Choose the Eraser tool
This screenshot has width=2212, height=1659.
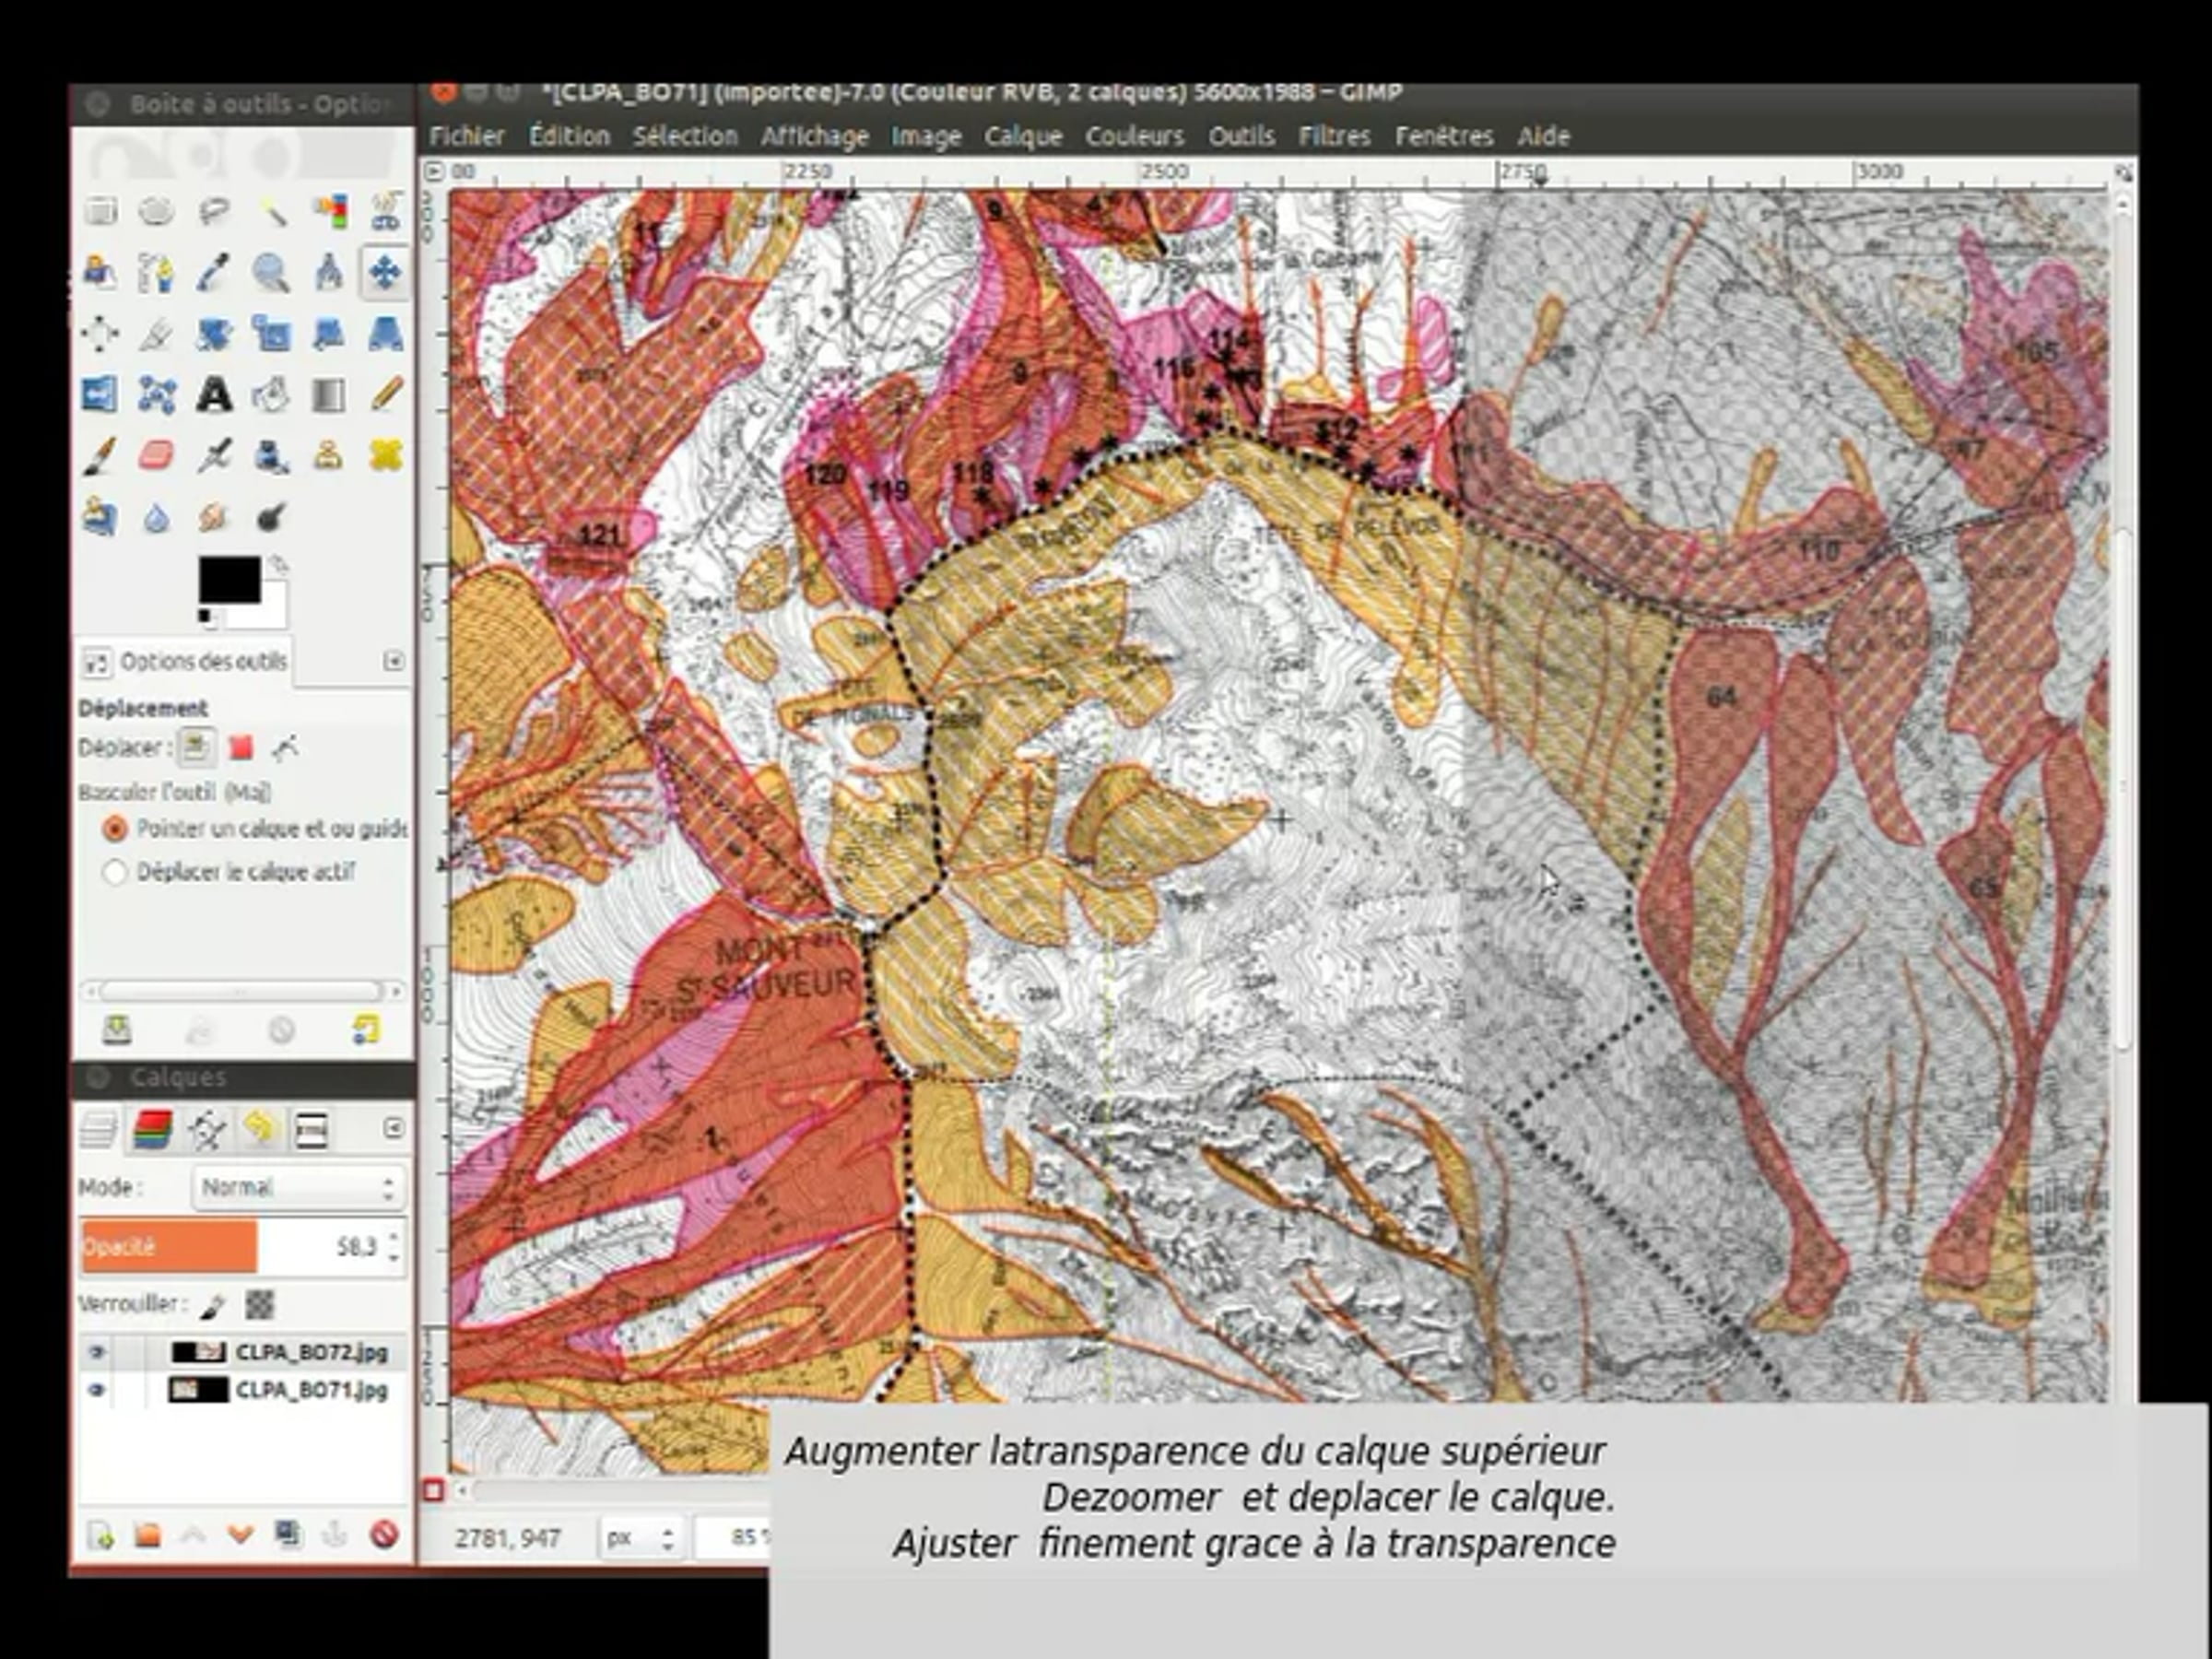point(156,456)
